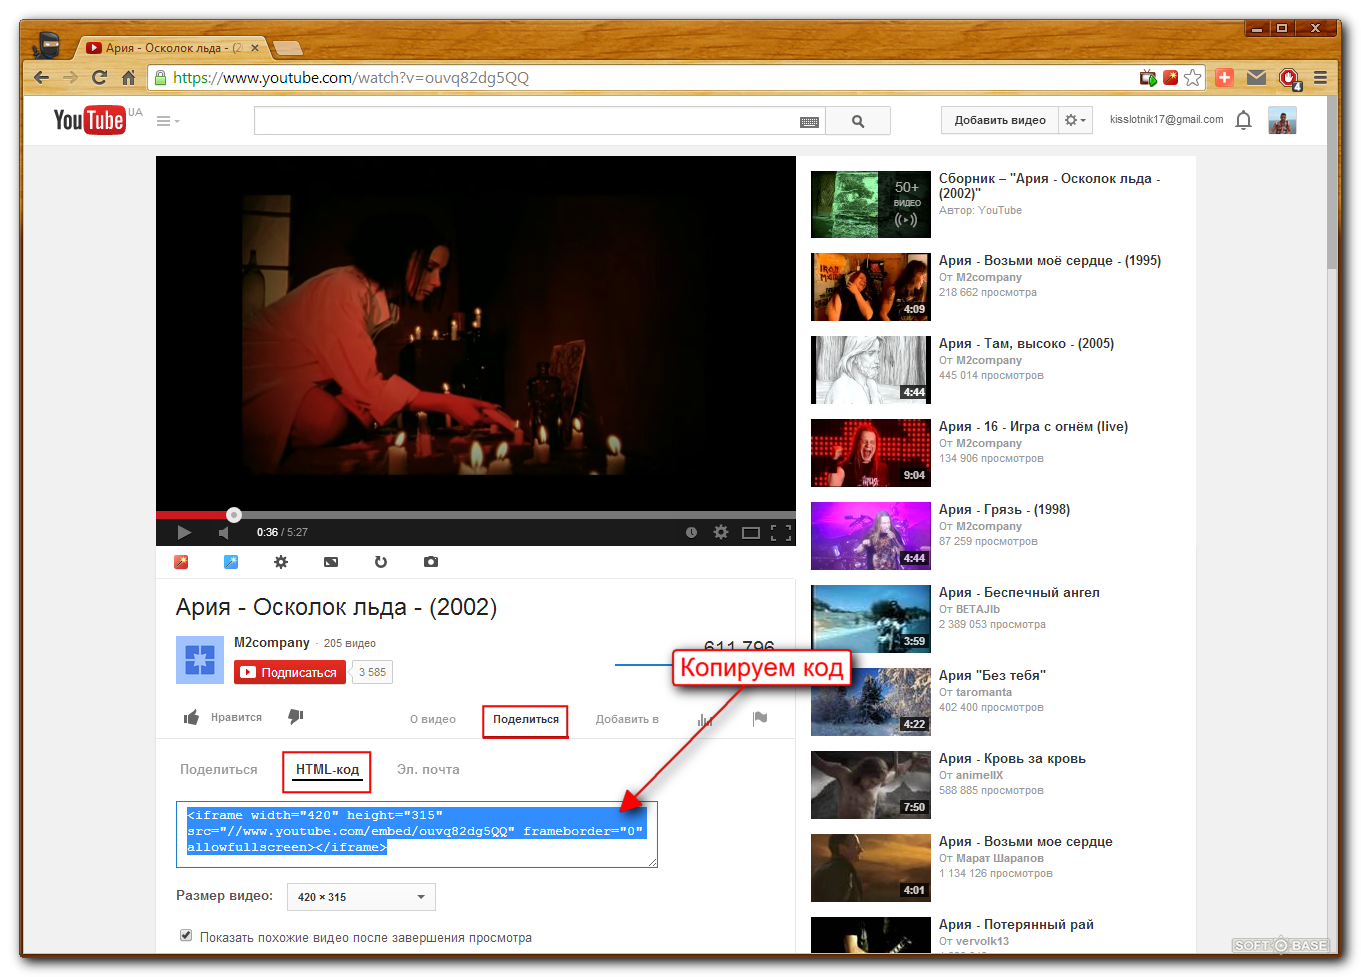The image size is (1361, 977).
Task: Open the Сборник Ария - Осколок льда playlist
Action: tap(1049, 186)
